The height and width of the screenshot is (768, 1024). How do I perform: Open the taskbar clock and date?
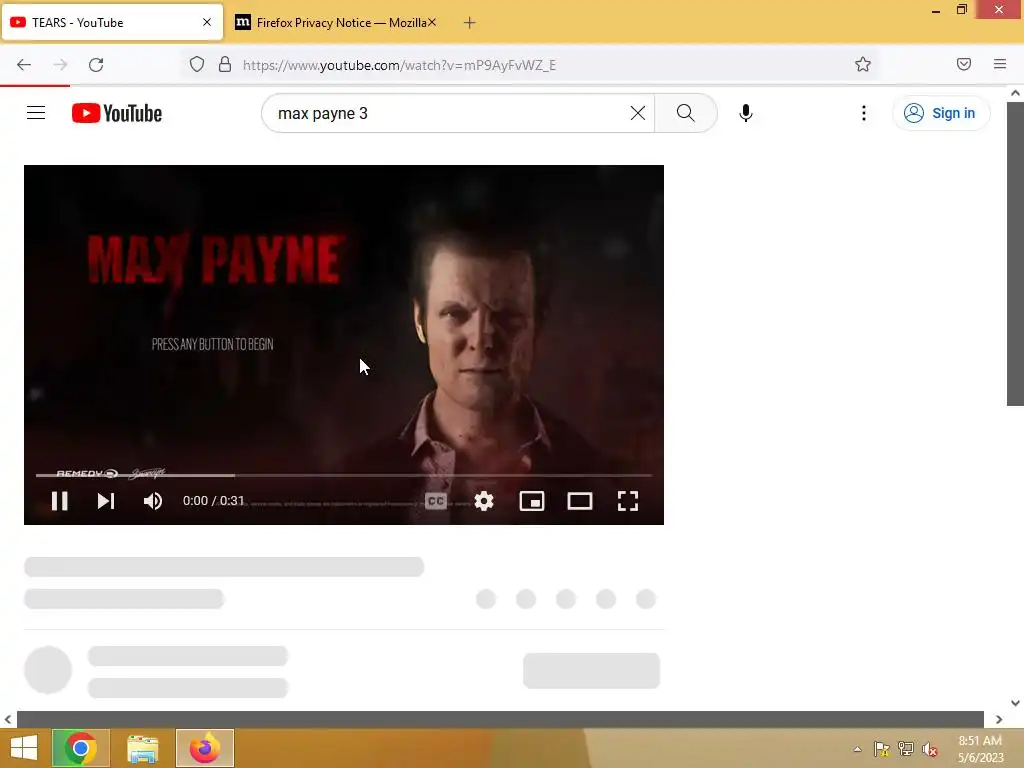980,749
